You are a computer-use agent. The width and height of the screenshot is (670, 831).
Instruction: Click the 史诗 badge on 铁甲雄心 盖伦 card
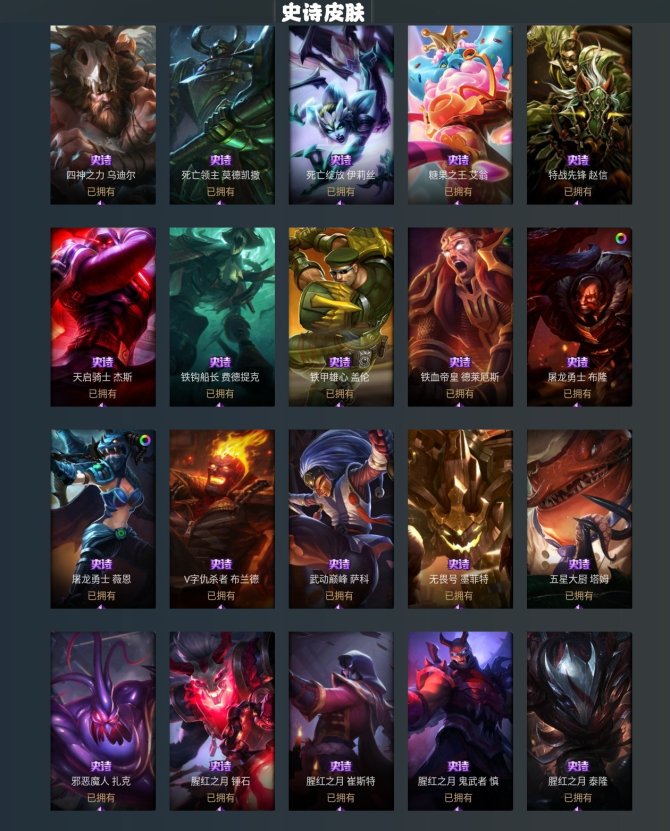(x=340, y=362)
